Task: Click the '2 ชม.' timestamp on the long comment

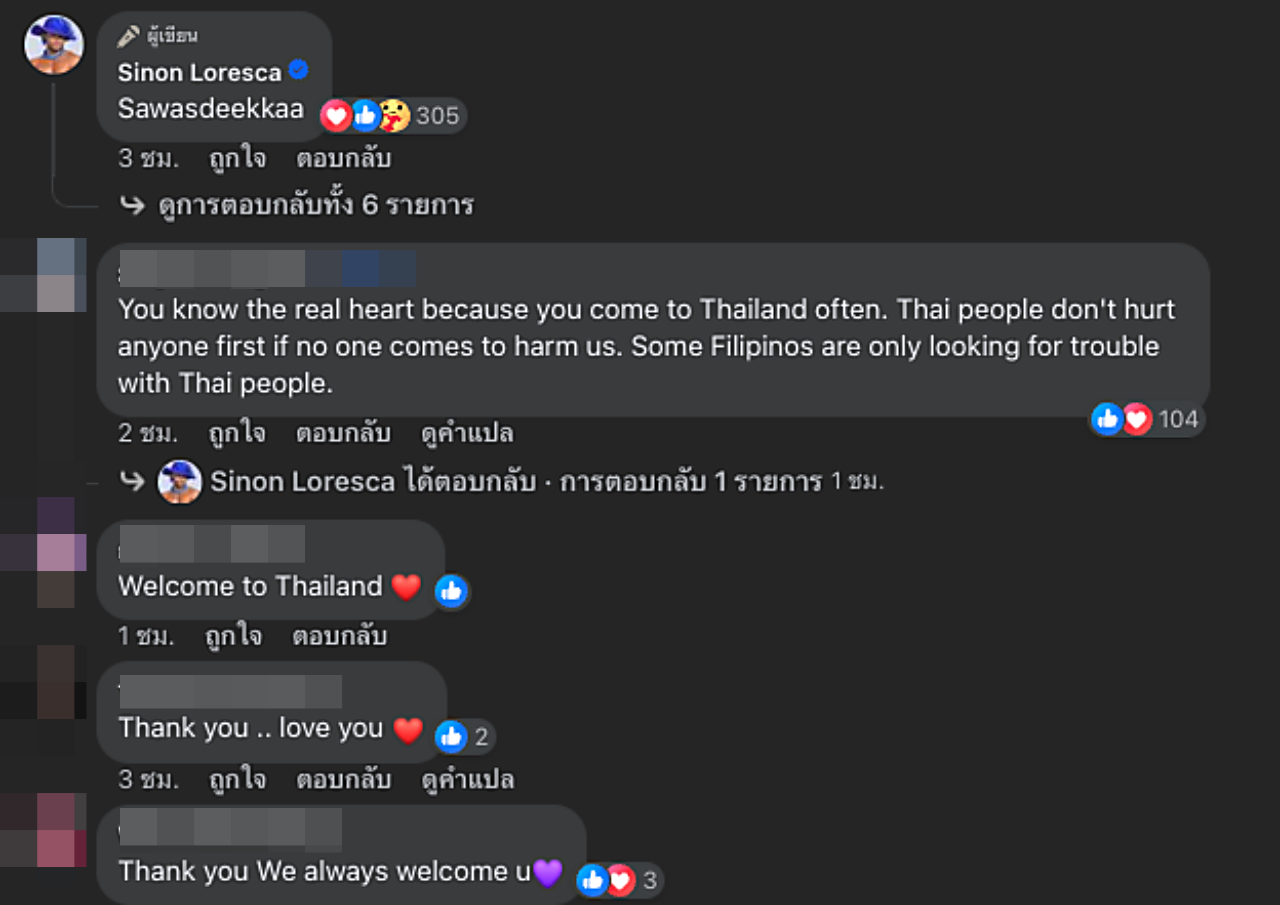Action: click(147, 433)
